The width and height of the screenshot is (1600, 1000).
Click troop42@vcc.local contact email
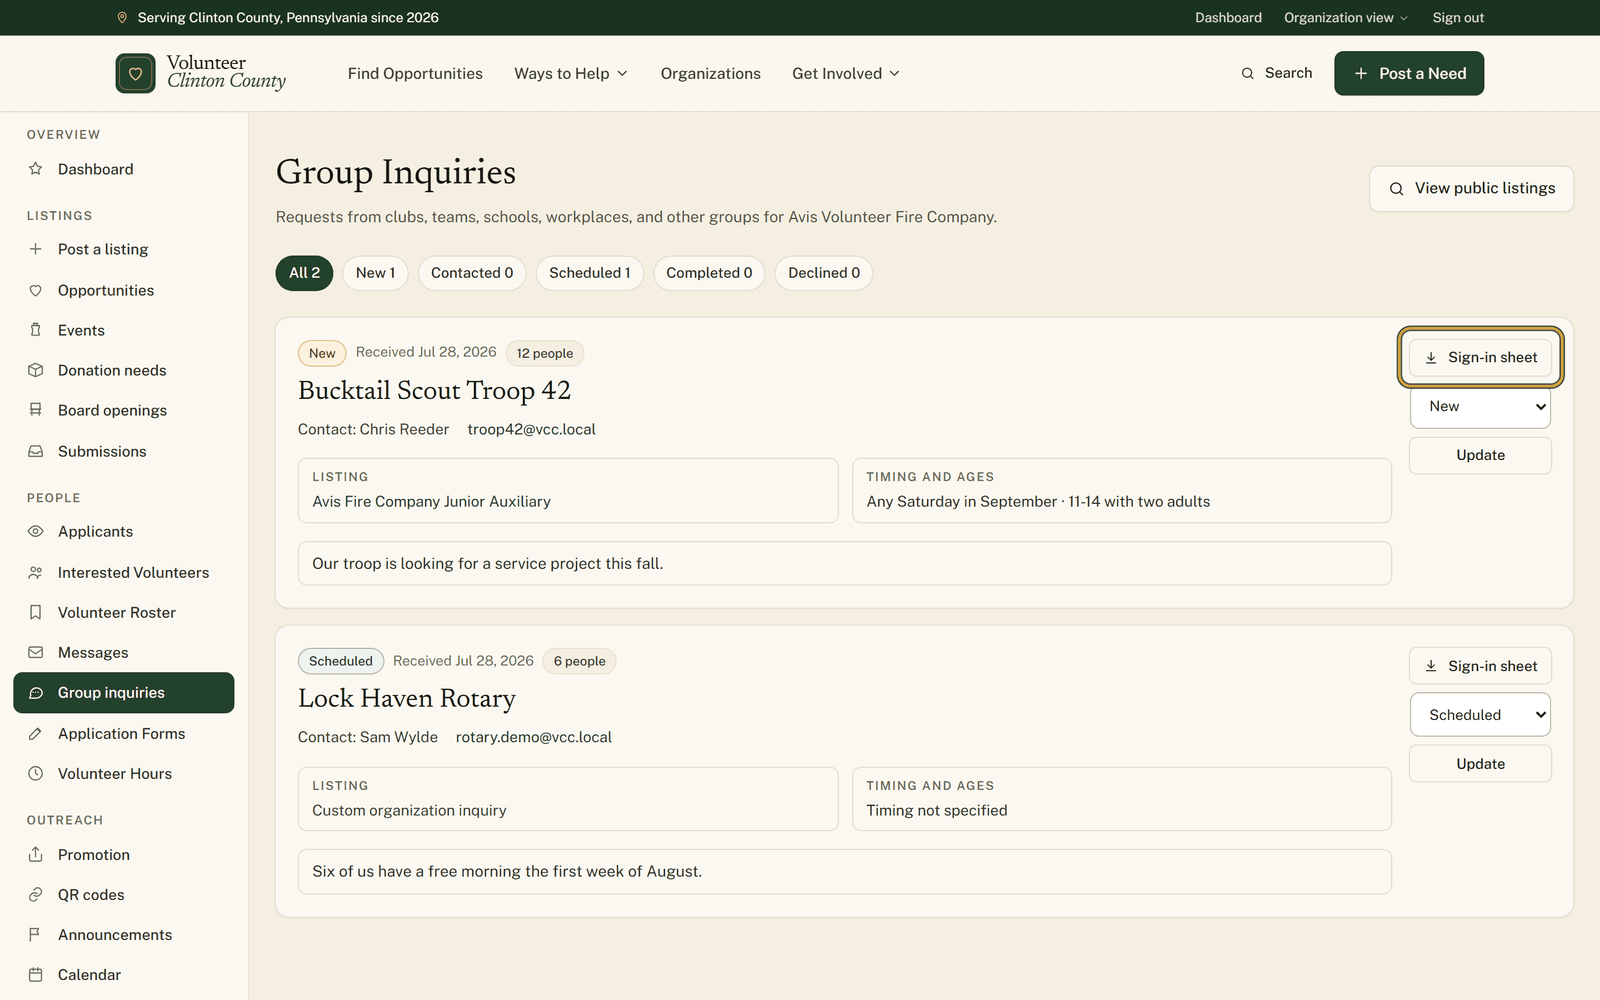[531, 429]
